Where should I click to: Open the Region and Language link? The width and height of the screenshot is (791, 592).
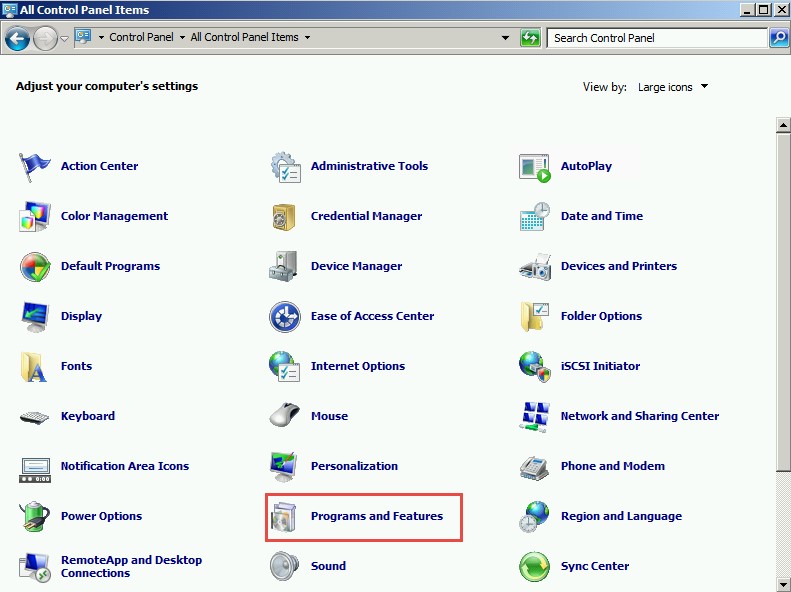[x=621, y=516]
